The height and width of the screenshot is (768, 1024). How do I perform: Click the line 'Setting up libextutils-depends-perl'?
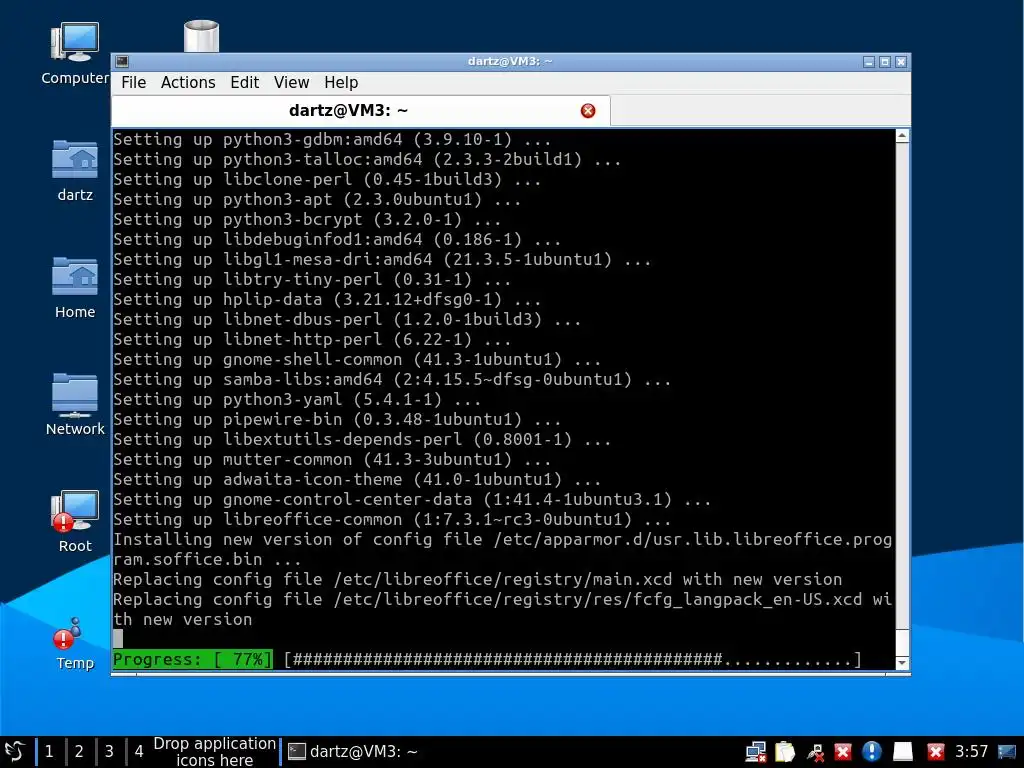point(362,440)
